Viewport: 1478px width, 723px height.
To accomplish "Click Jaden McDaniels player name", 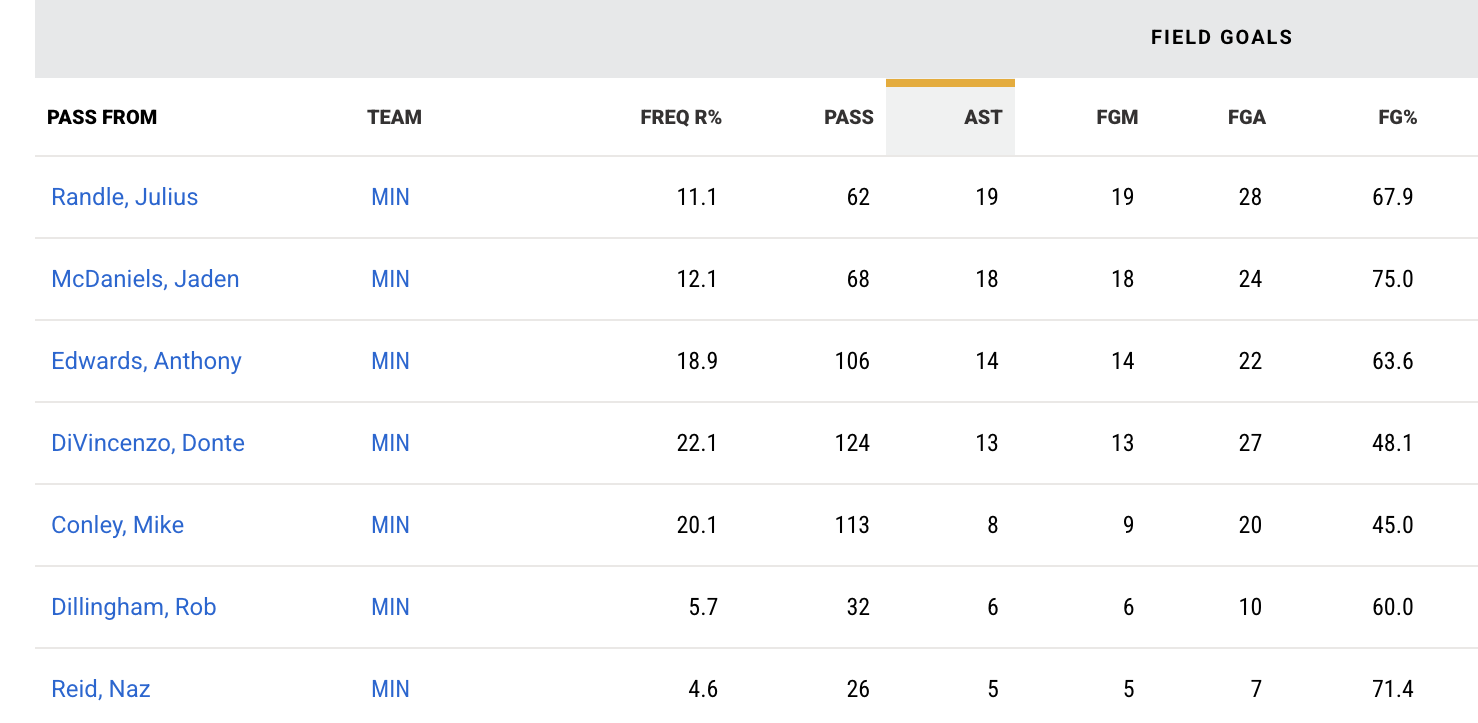I will click(145, 279).
